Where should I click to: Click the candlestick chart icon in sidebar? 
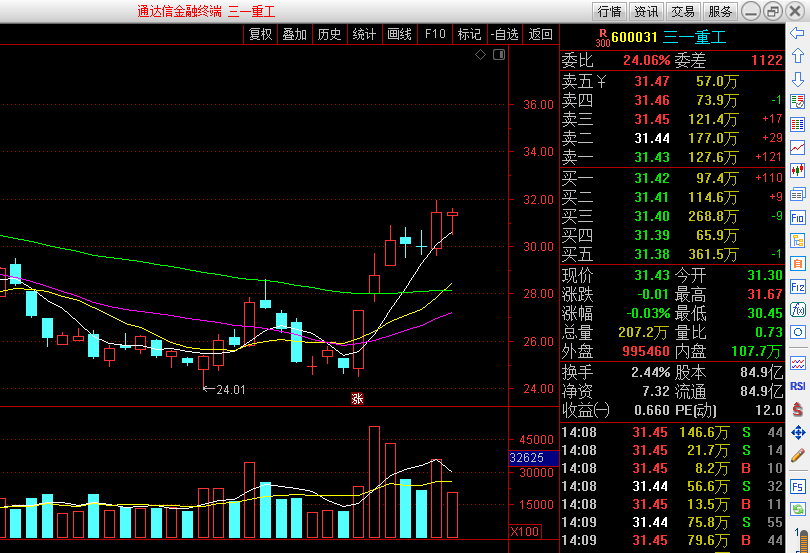[798, 170]
